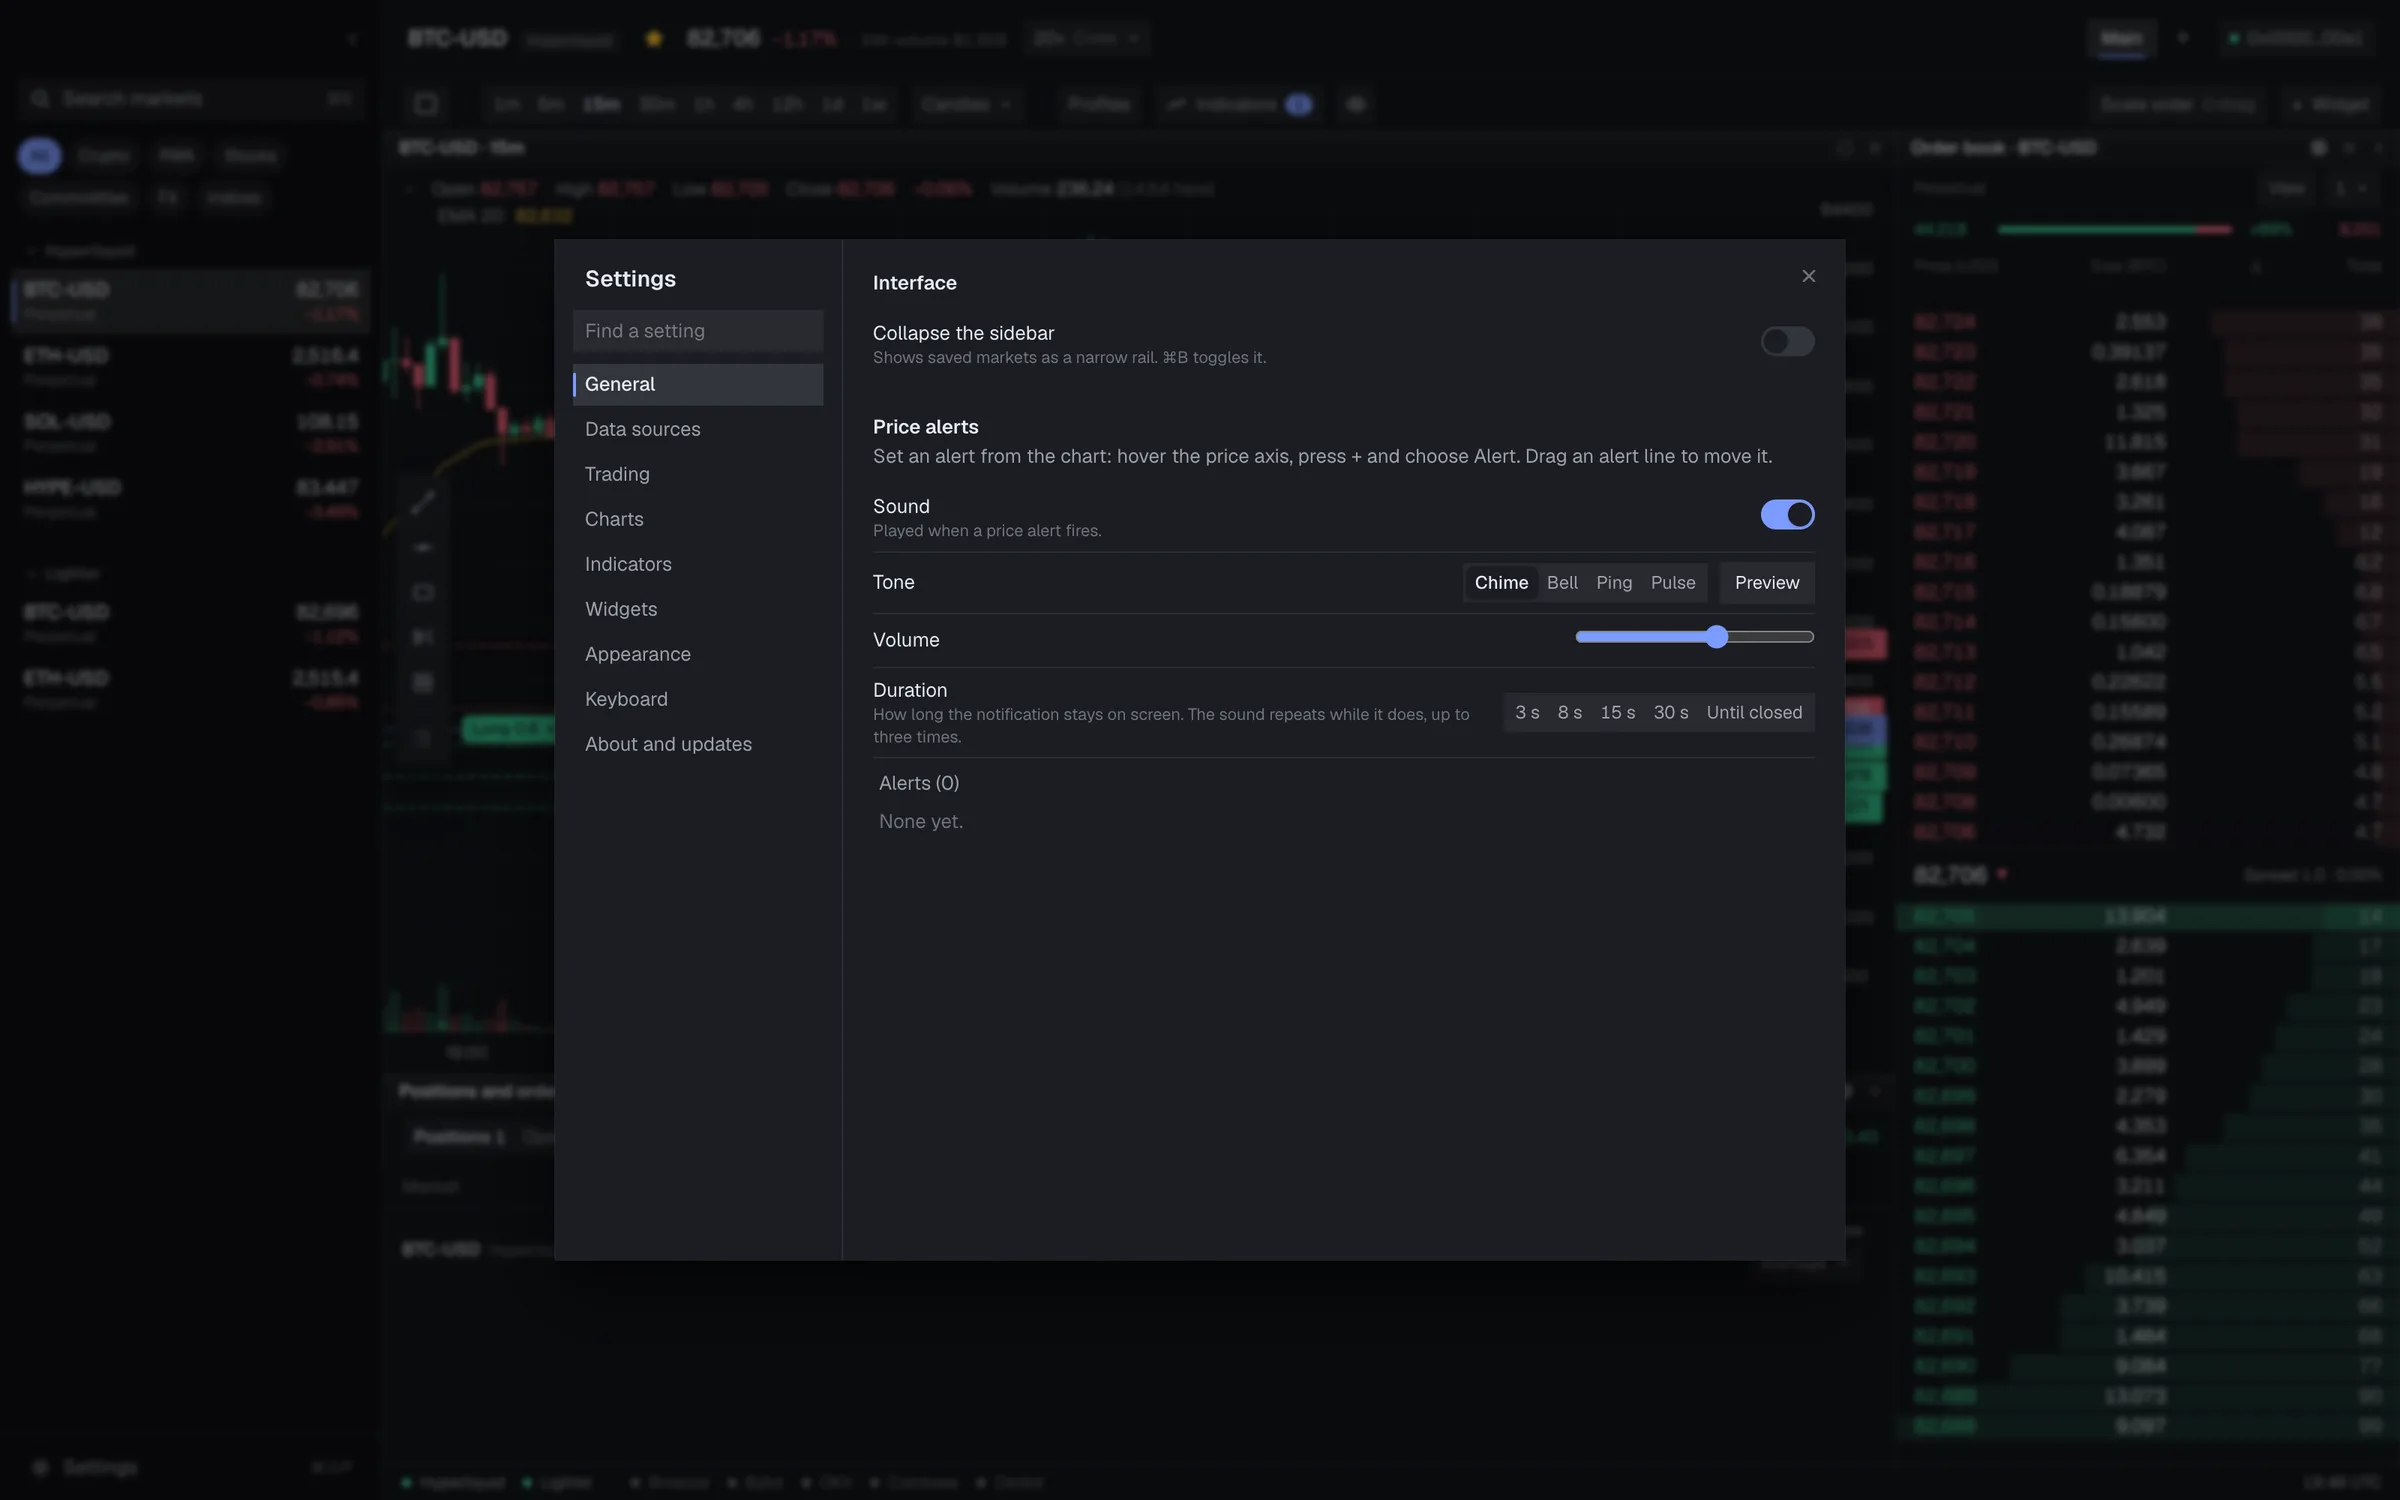The width and height of the screenshot is (2400, 1500).
Task: Open the Data sources settings section
Action: pyautogui.click(x=698, y=429)
